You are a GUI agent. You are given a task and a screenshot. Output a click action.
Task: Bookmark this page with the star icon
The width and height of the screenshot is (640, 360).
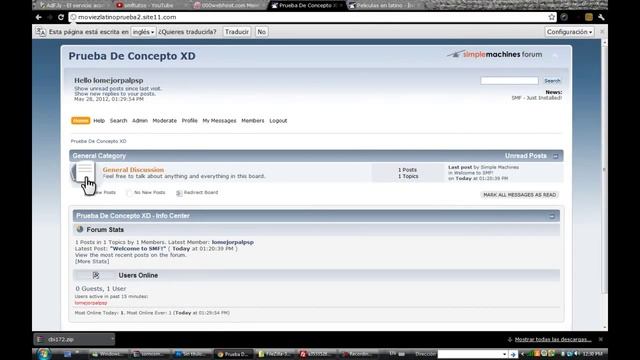[552, 17]
